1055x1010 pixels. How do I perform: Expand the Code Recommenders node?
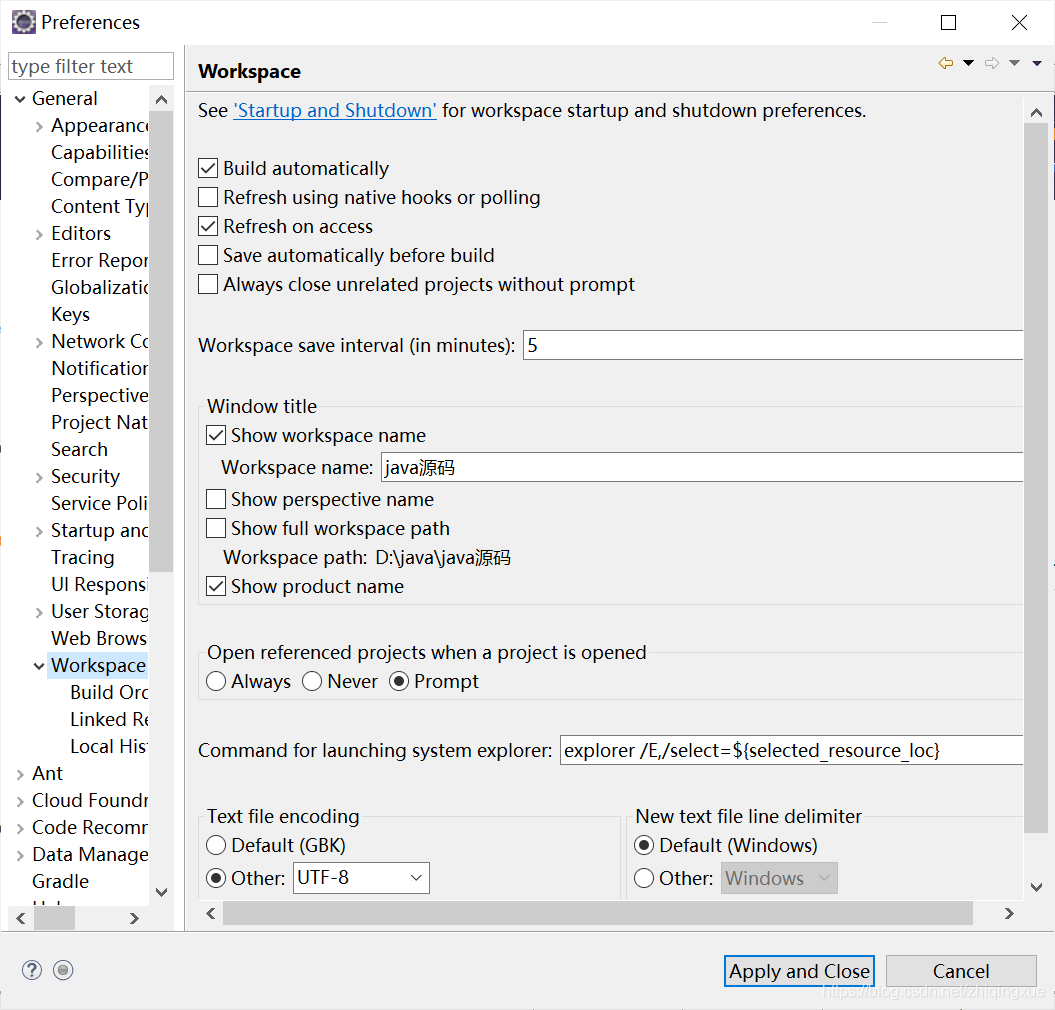coord(20,828)
